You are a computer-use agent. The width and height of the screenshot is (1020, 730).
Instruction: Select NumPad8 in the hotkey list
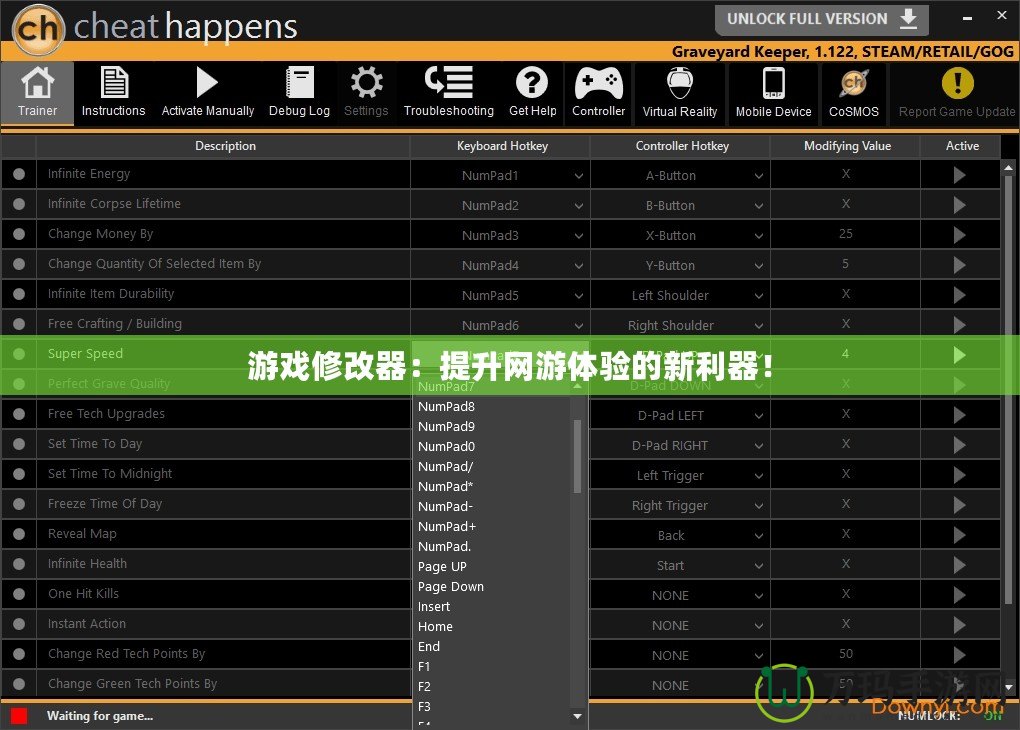click(446, 407)
